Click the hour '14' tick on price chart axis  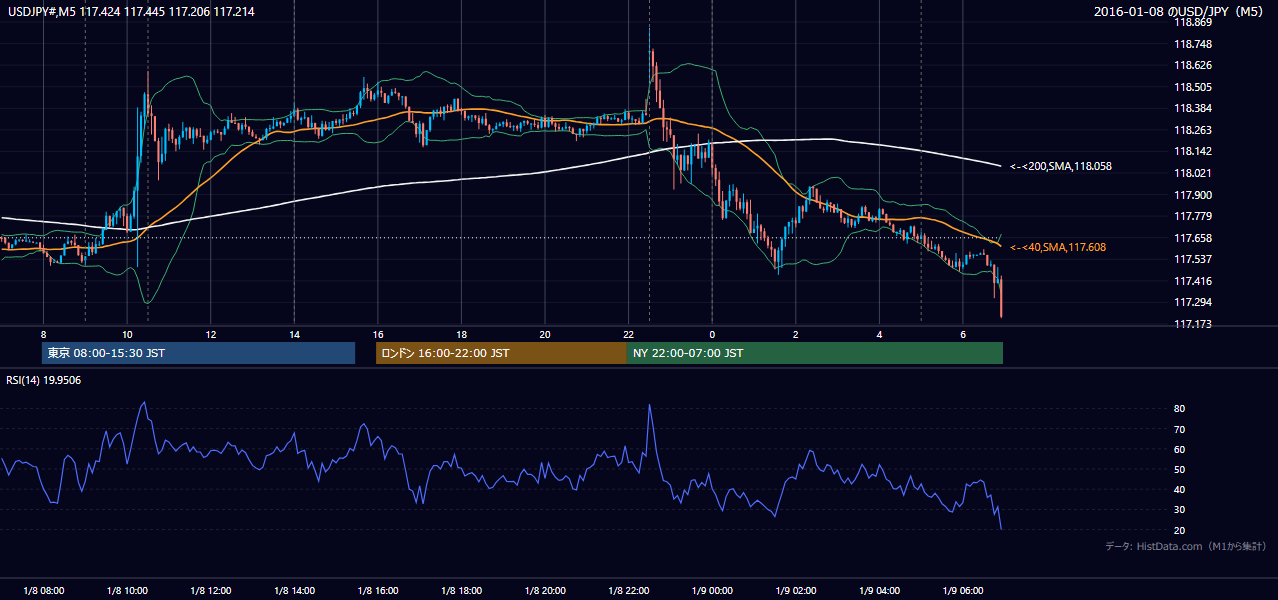pyautogui.click(x=294, y=334)
